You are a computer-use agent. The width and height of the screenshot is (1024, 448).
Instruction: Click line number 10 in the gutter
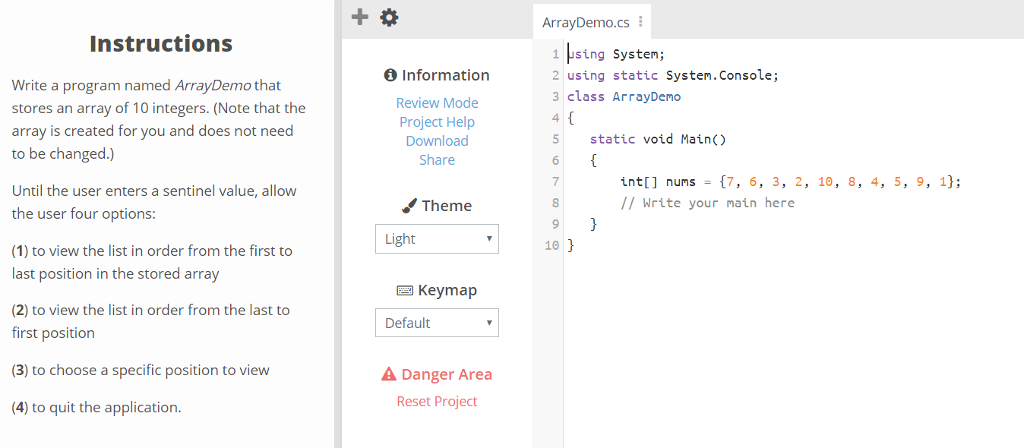552,246
